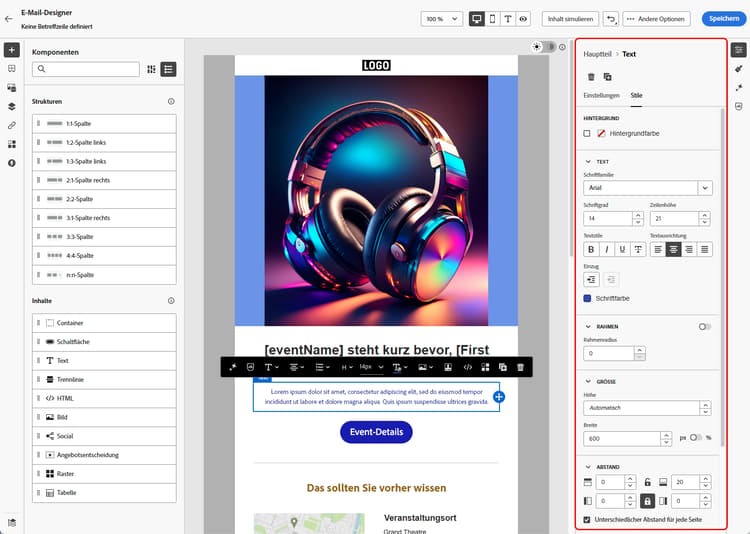The height and width of the screenshot is (534, 750).
Task: Increase indent in Einzug section
Action: coord(591,279)
